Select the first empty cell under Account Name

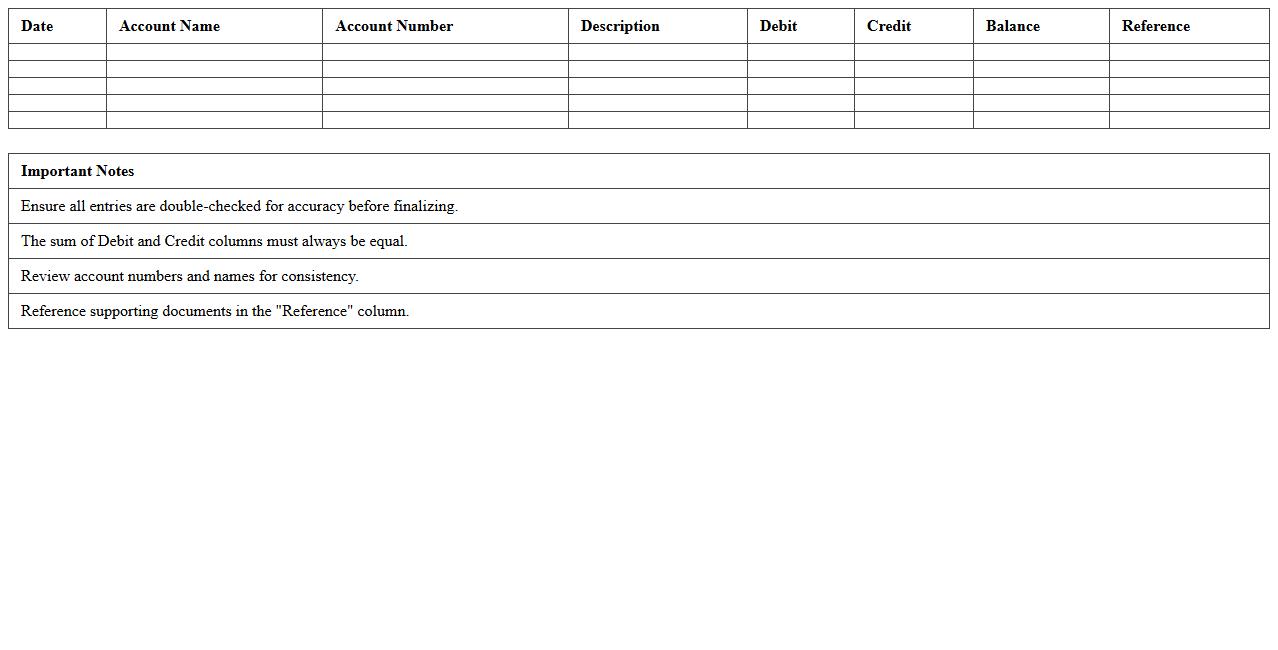(214, 52)
